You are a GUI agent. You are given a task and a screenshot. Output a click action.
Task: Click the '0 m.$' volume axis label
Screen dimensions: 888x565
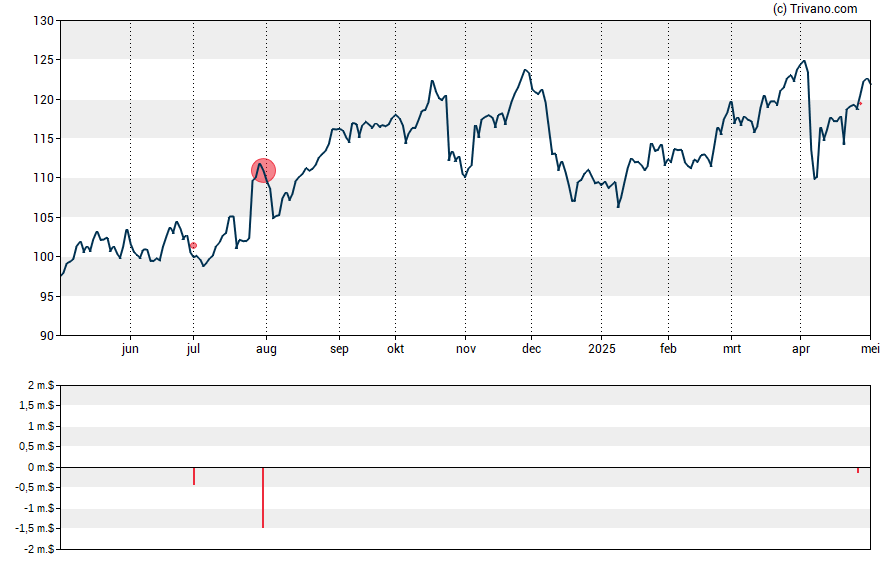[x=41, y=467]
